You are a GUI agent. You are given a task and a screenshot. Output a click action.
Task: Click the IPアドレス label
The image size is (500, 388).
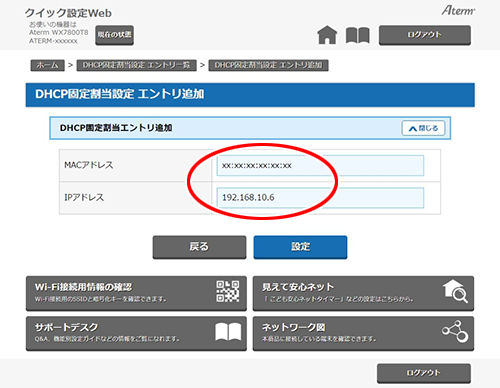point(84,197)
